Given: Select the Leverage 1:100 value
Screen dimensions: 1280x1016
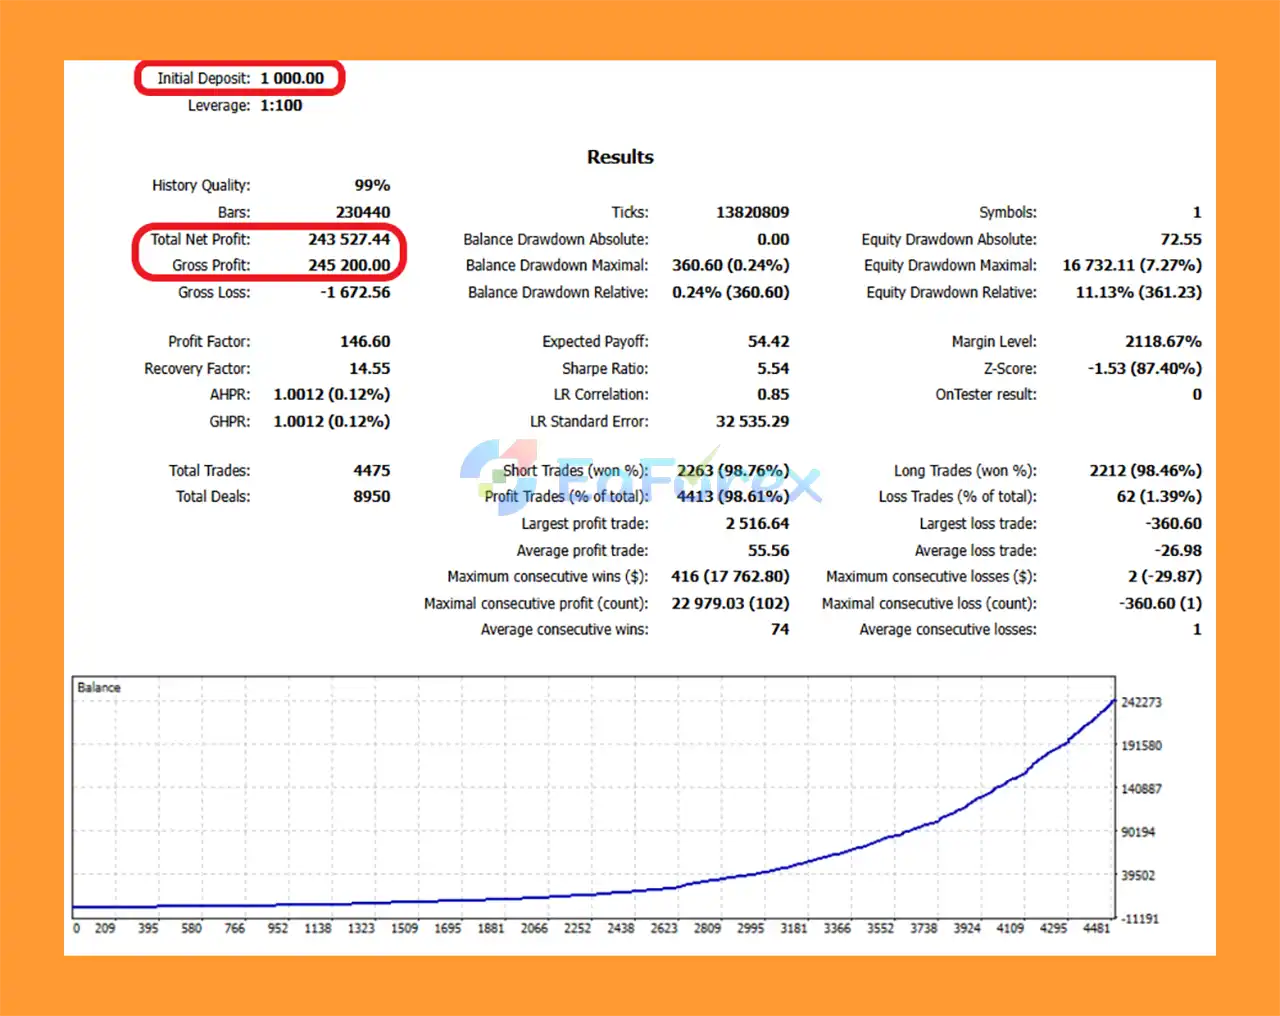Looking at the screenshot, I should (280, 105).
